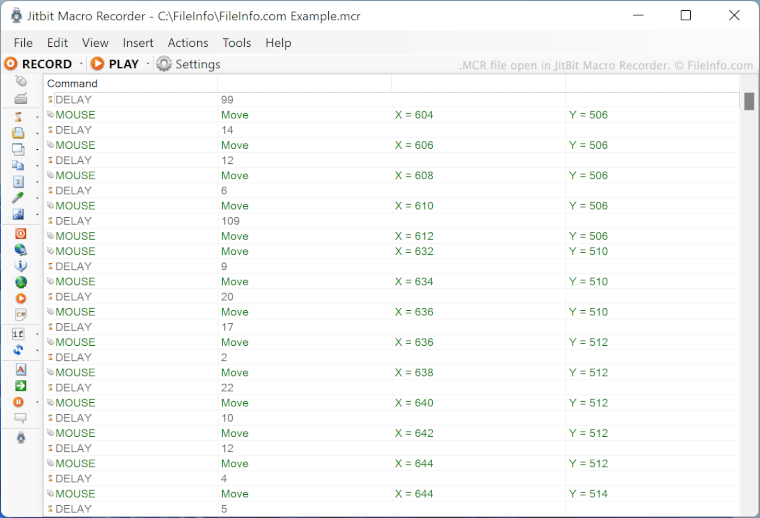Insert a delay using the hourglass icon

[x=19, y=116]
